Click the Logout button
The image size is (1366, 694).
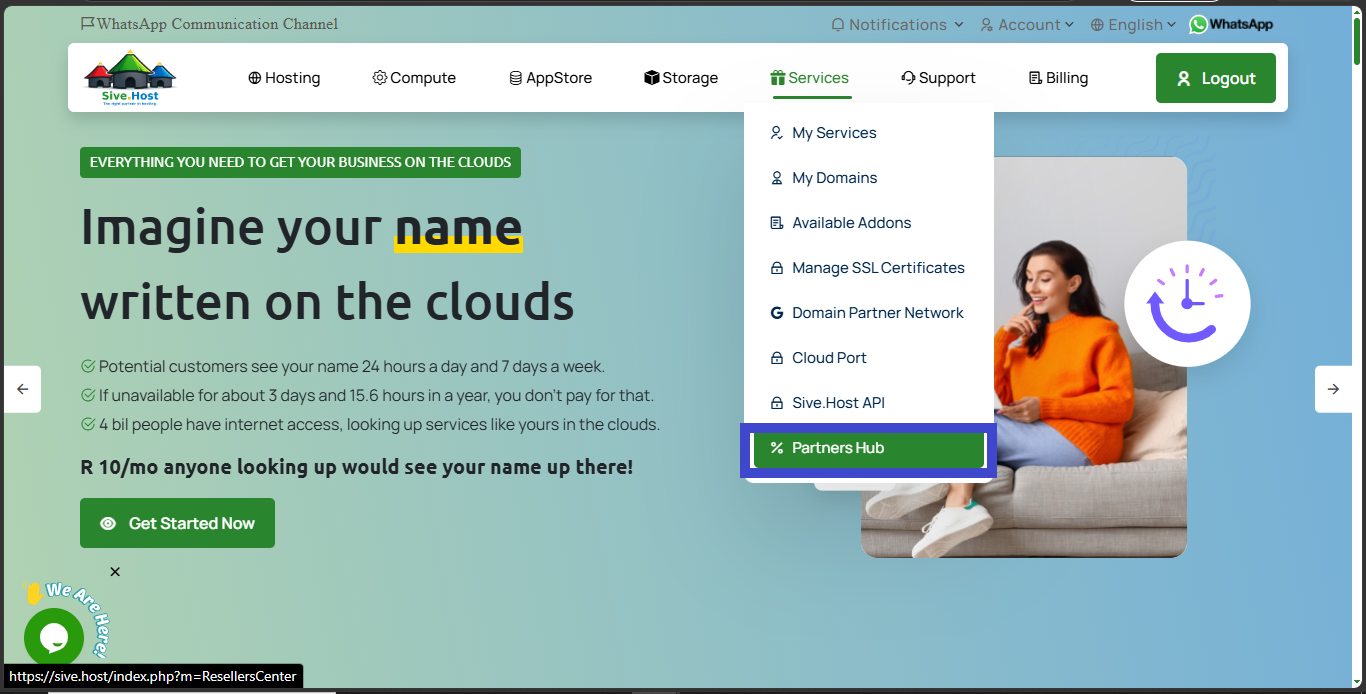point(1216,78)
